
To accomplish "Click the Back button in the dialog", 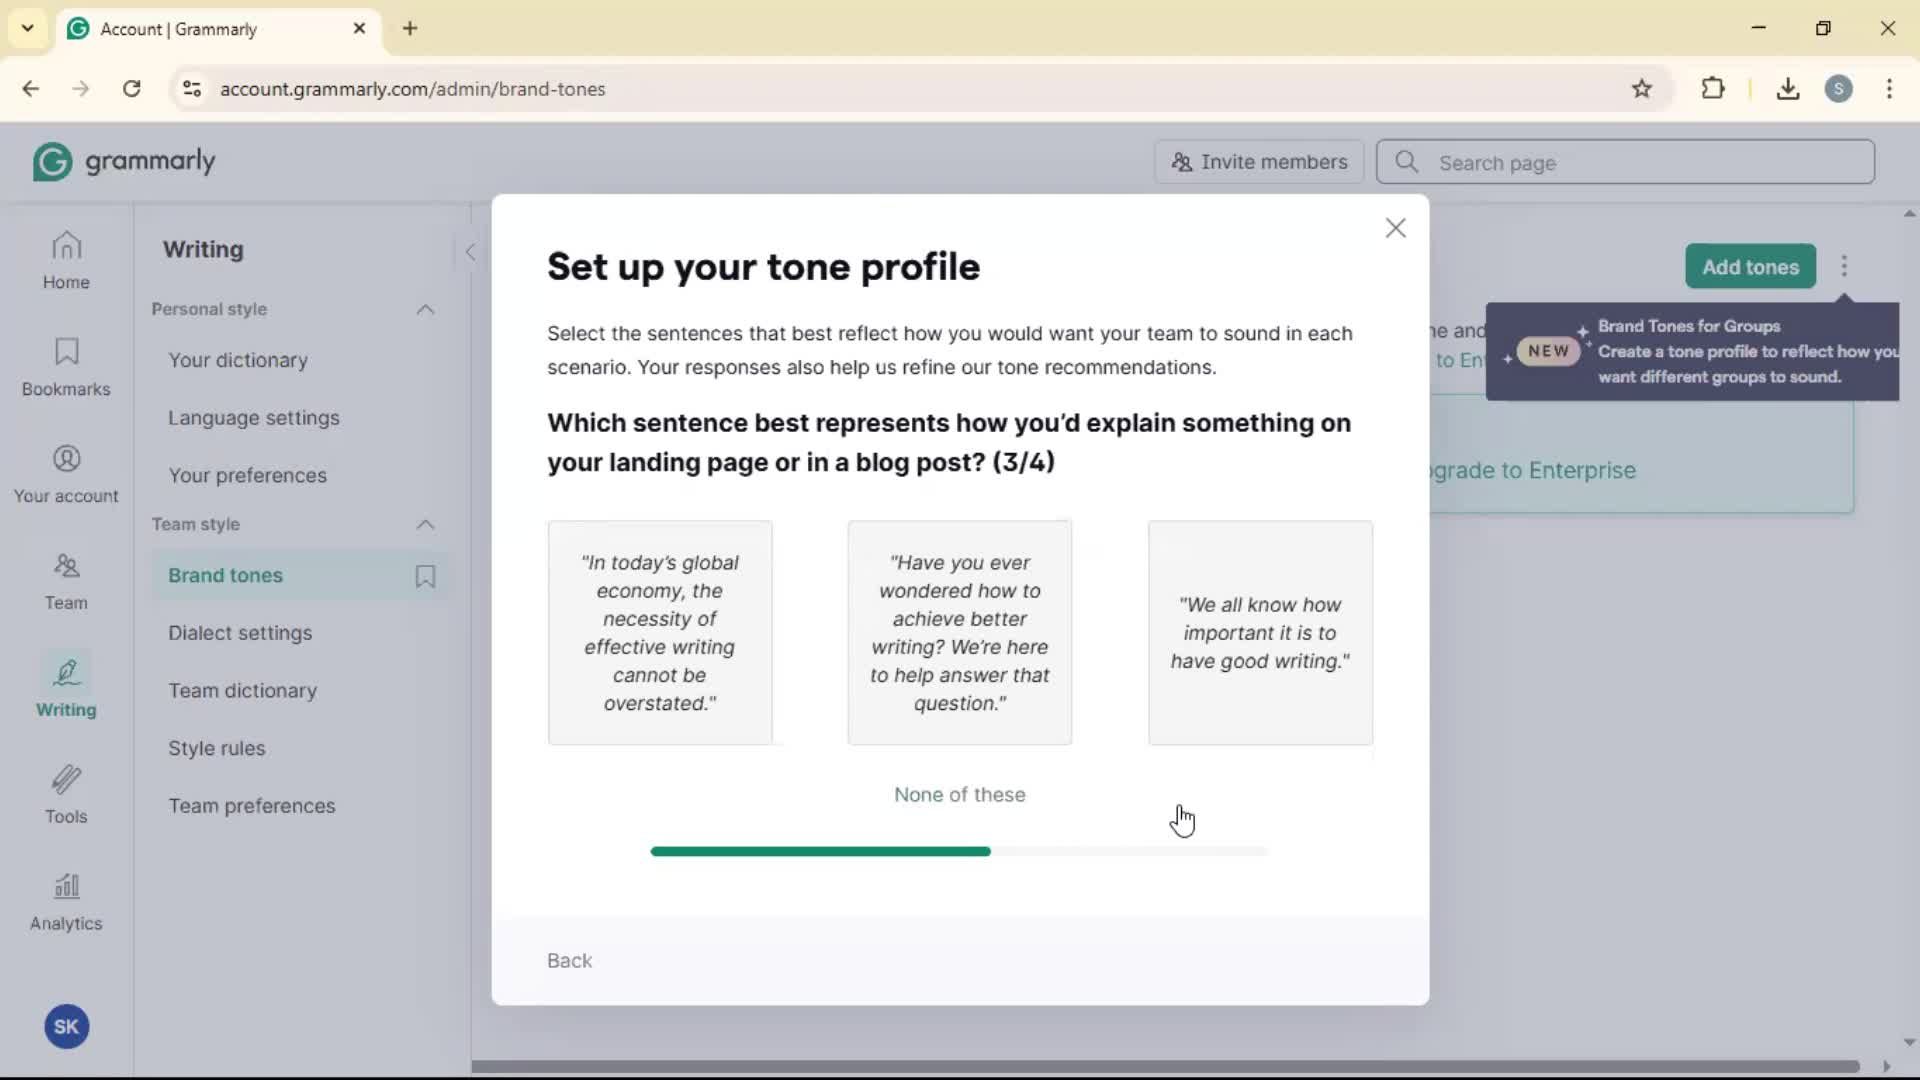I will point(569,960).
